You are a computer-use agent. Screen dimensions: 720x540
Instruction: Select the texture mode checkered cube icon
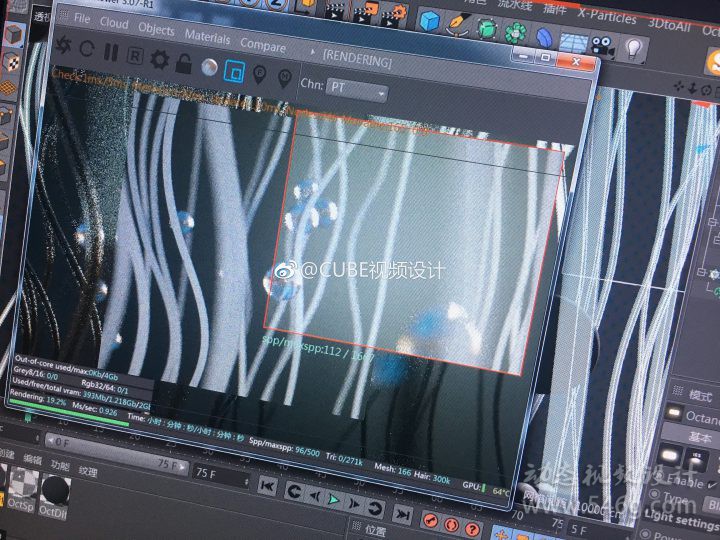click(11, 62)
